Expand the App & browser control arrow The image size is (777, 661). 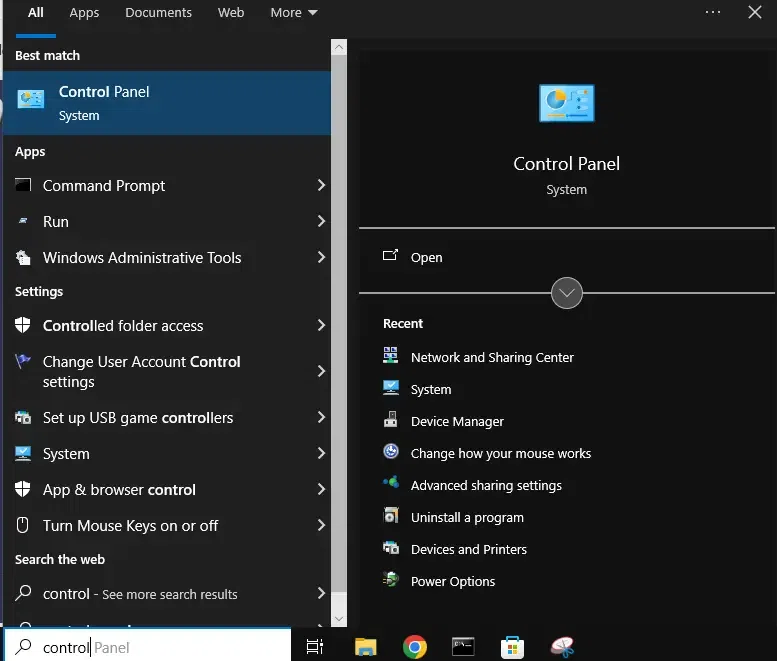[x=321, y=489]
